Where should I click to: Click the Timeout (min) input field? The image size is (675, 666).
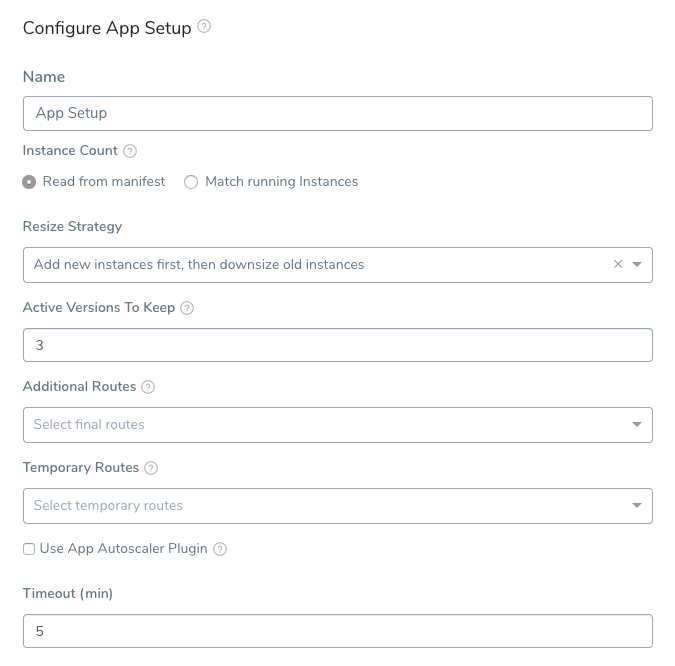338,631
